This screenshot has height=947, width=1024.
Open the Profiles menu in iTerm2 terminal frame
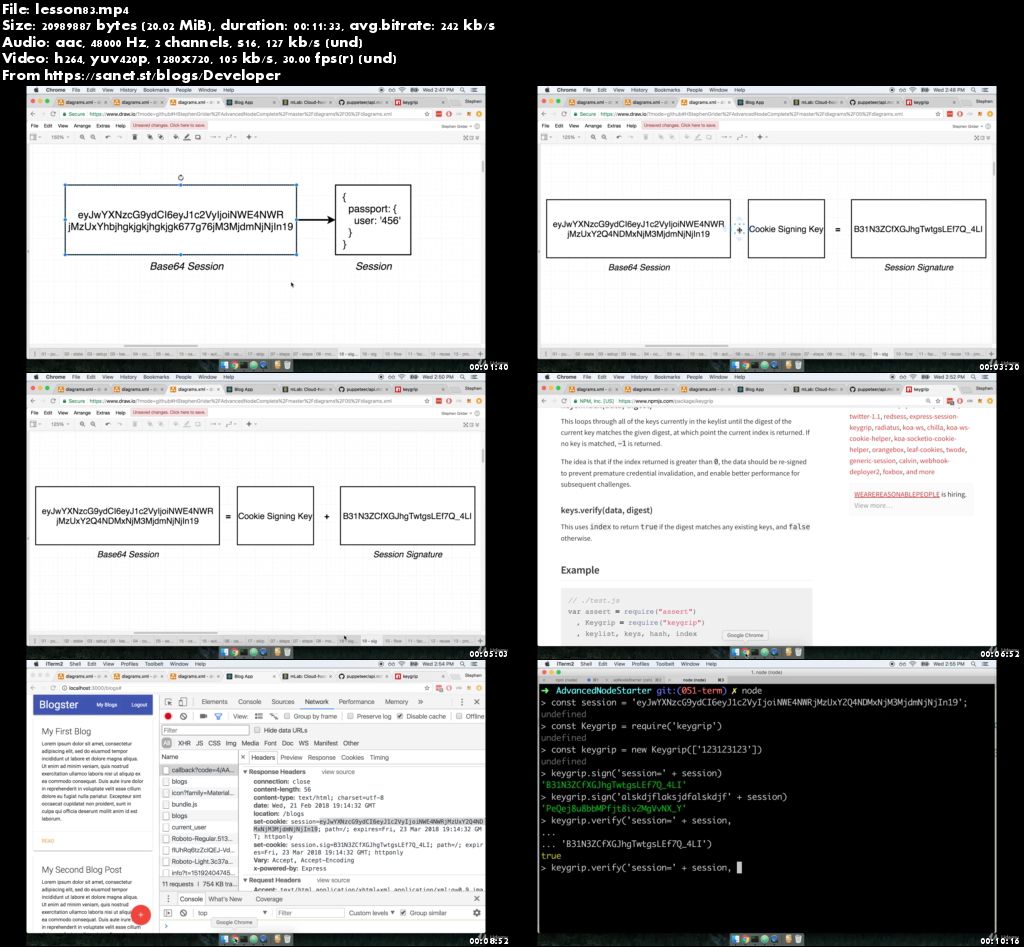(x=640, y=664)
